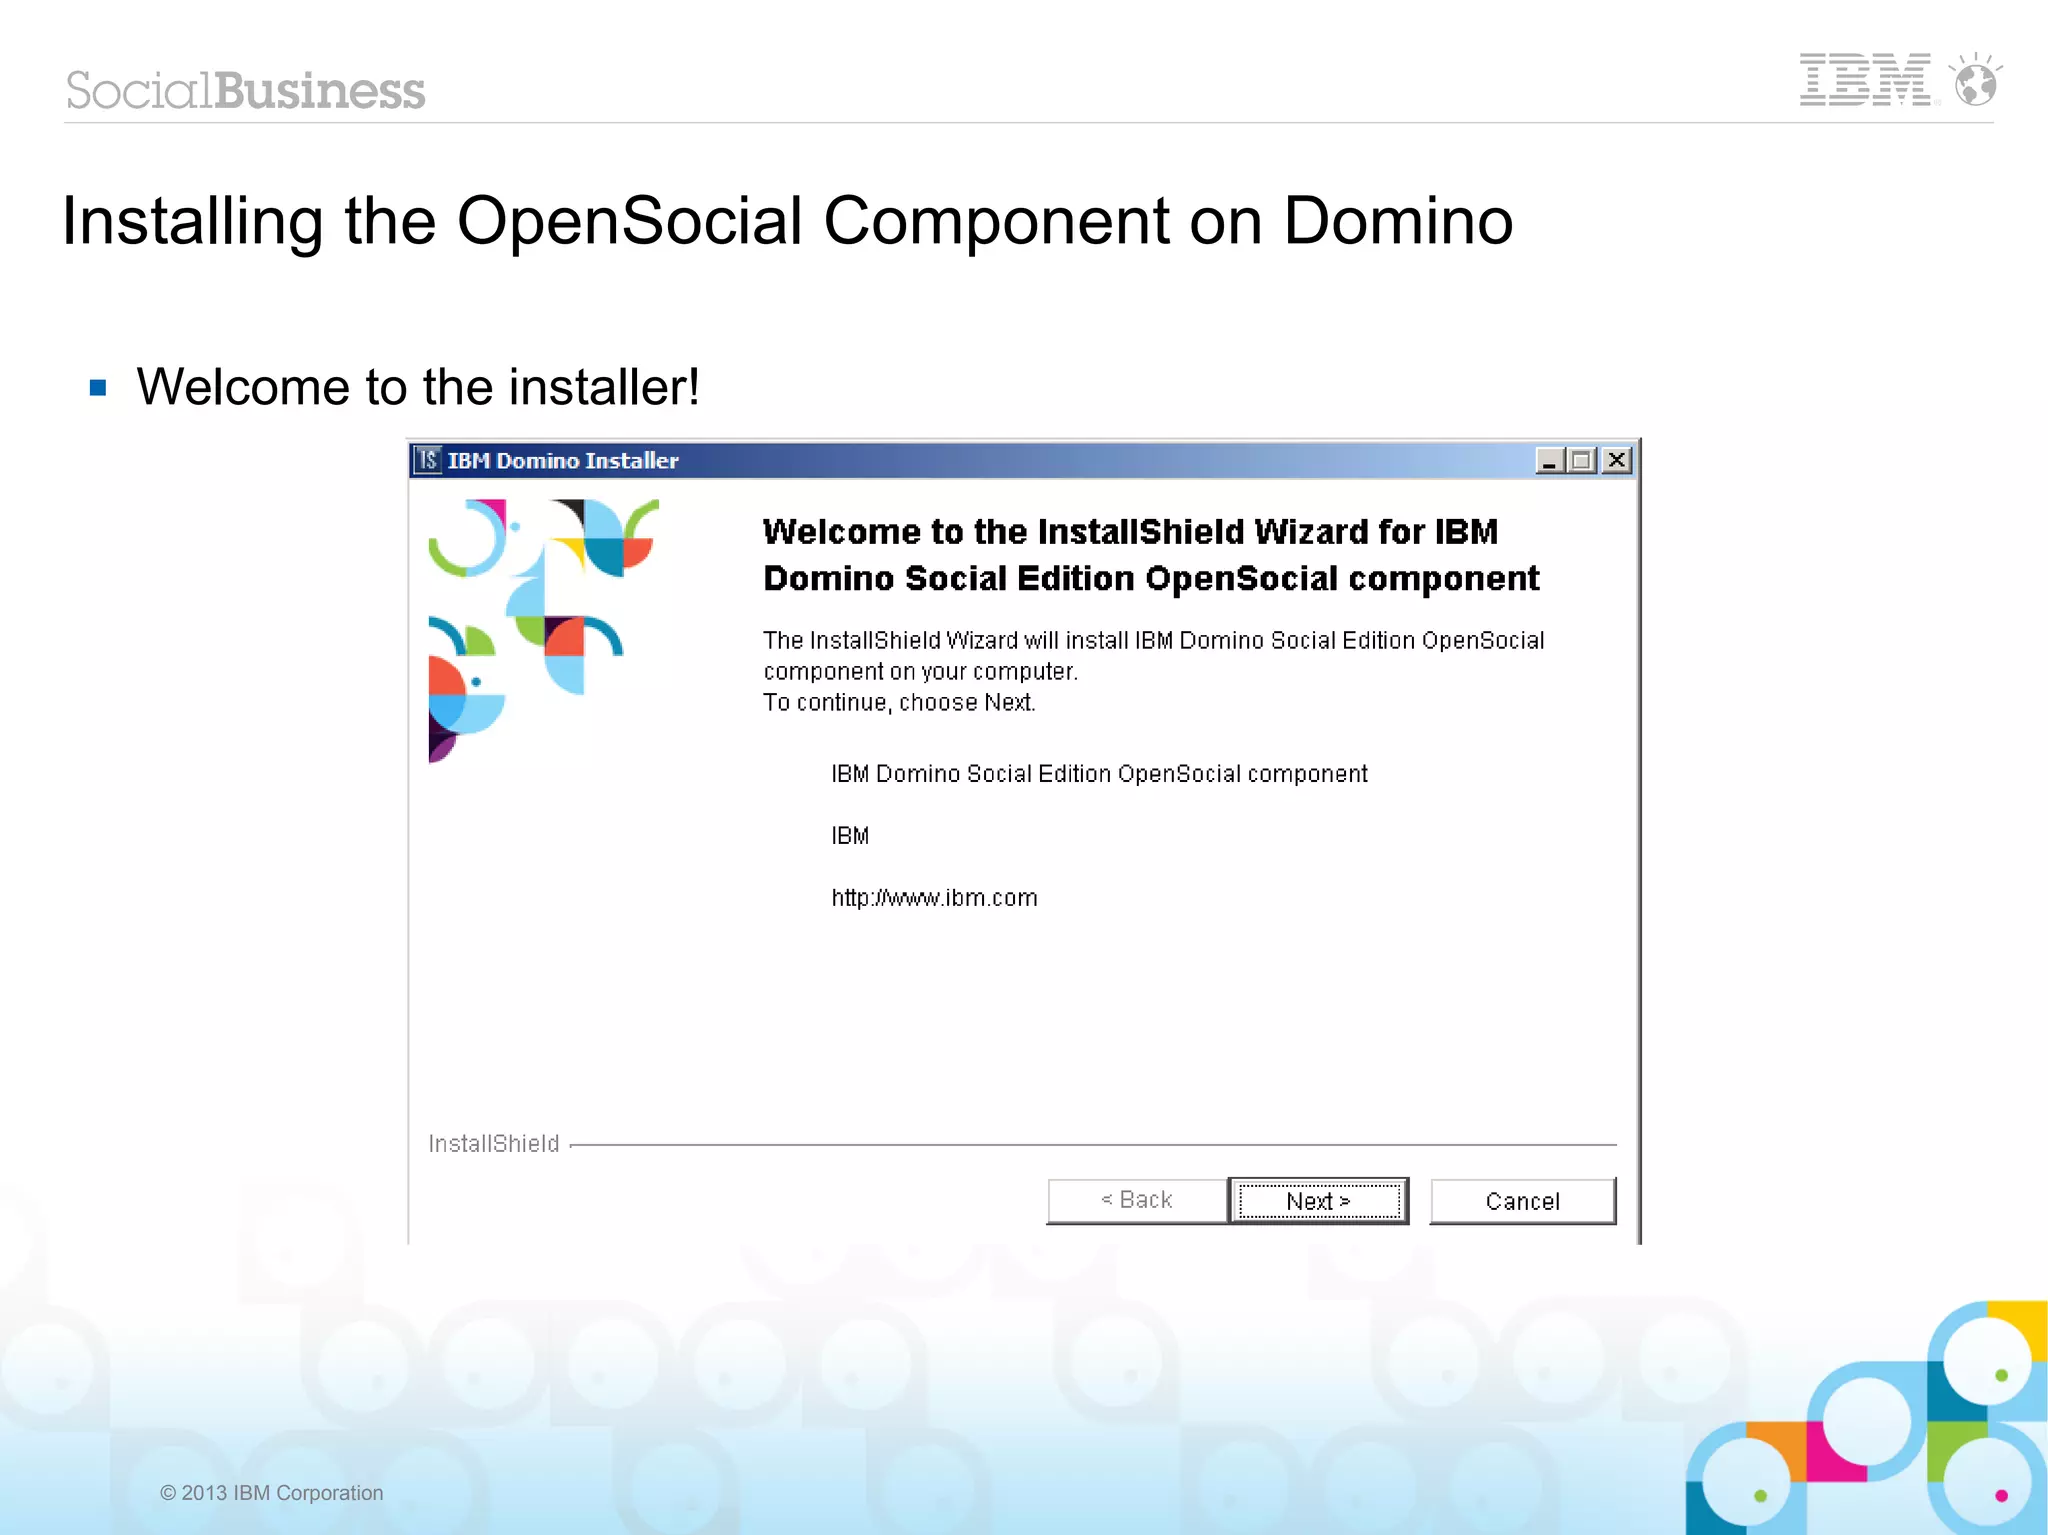Click the globe icon beside IBM logo

tap(1976, 80)
